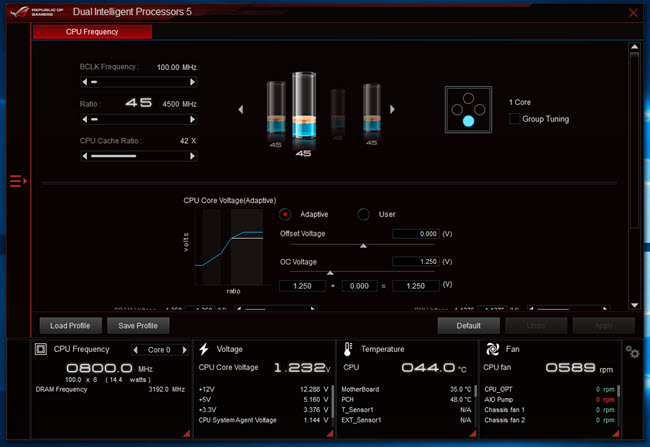Screen dimensions: 650x447
Task: Select the User voltage radio button
Action: (364, 214)
